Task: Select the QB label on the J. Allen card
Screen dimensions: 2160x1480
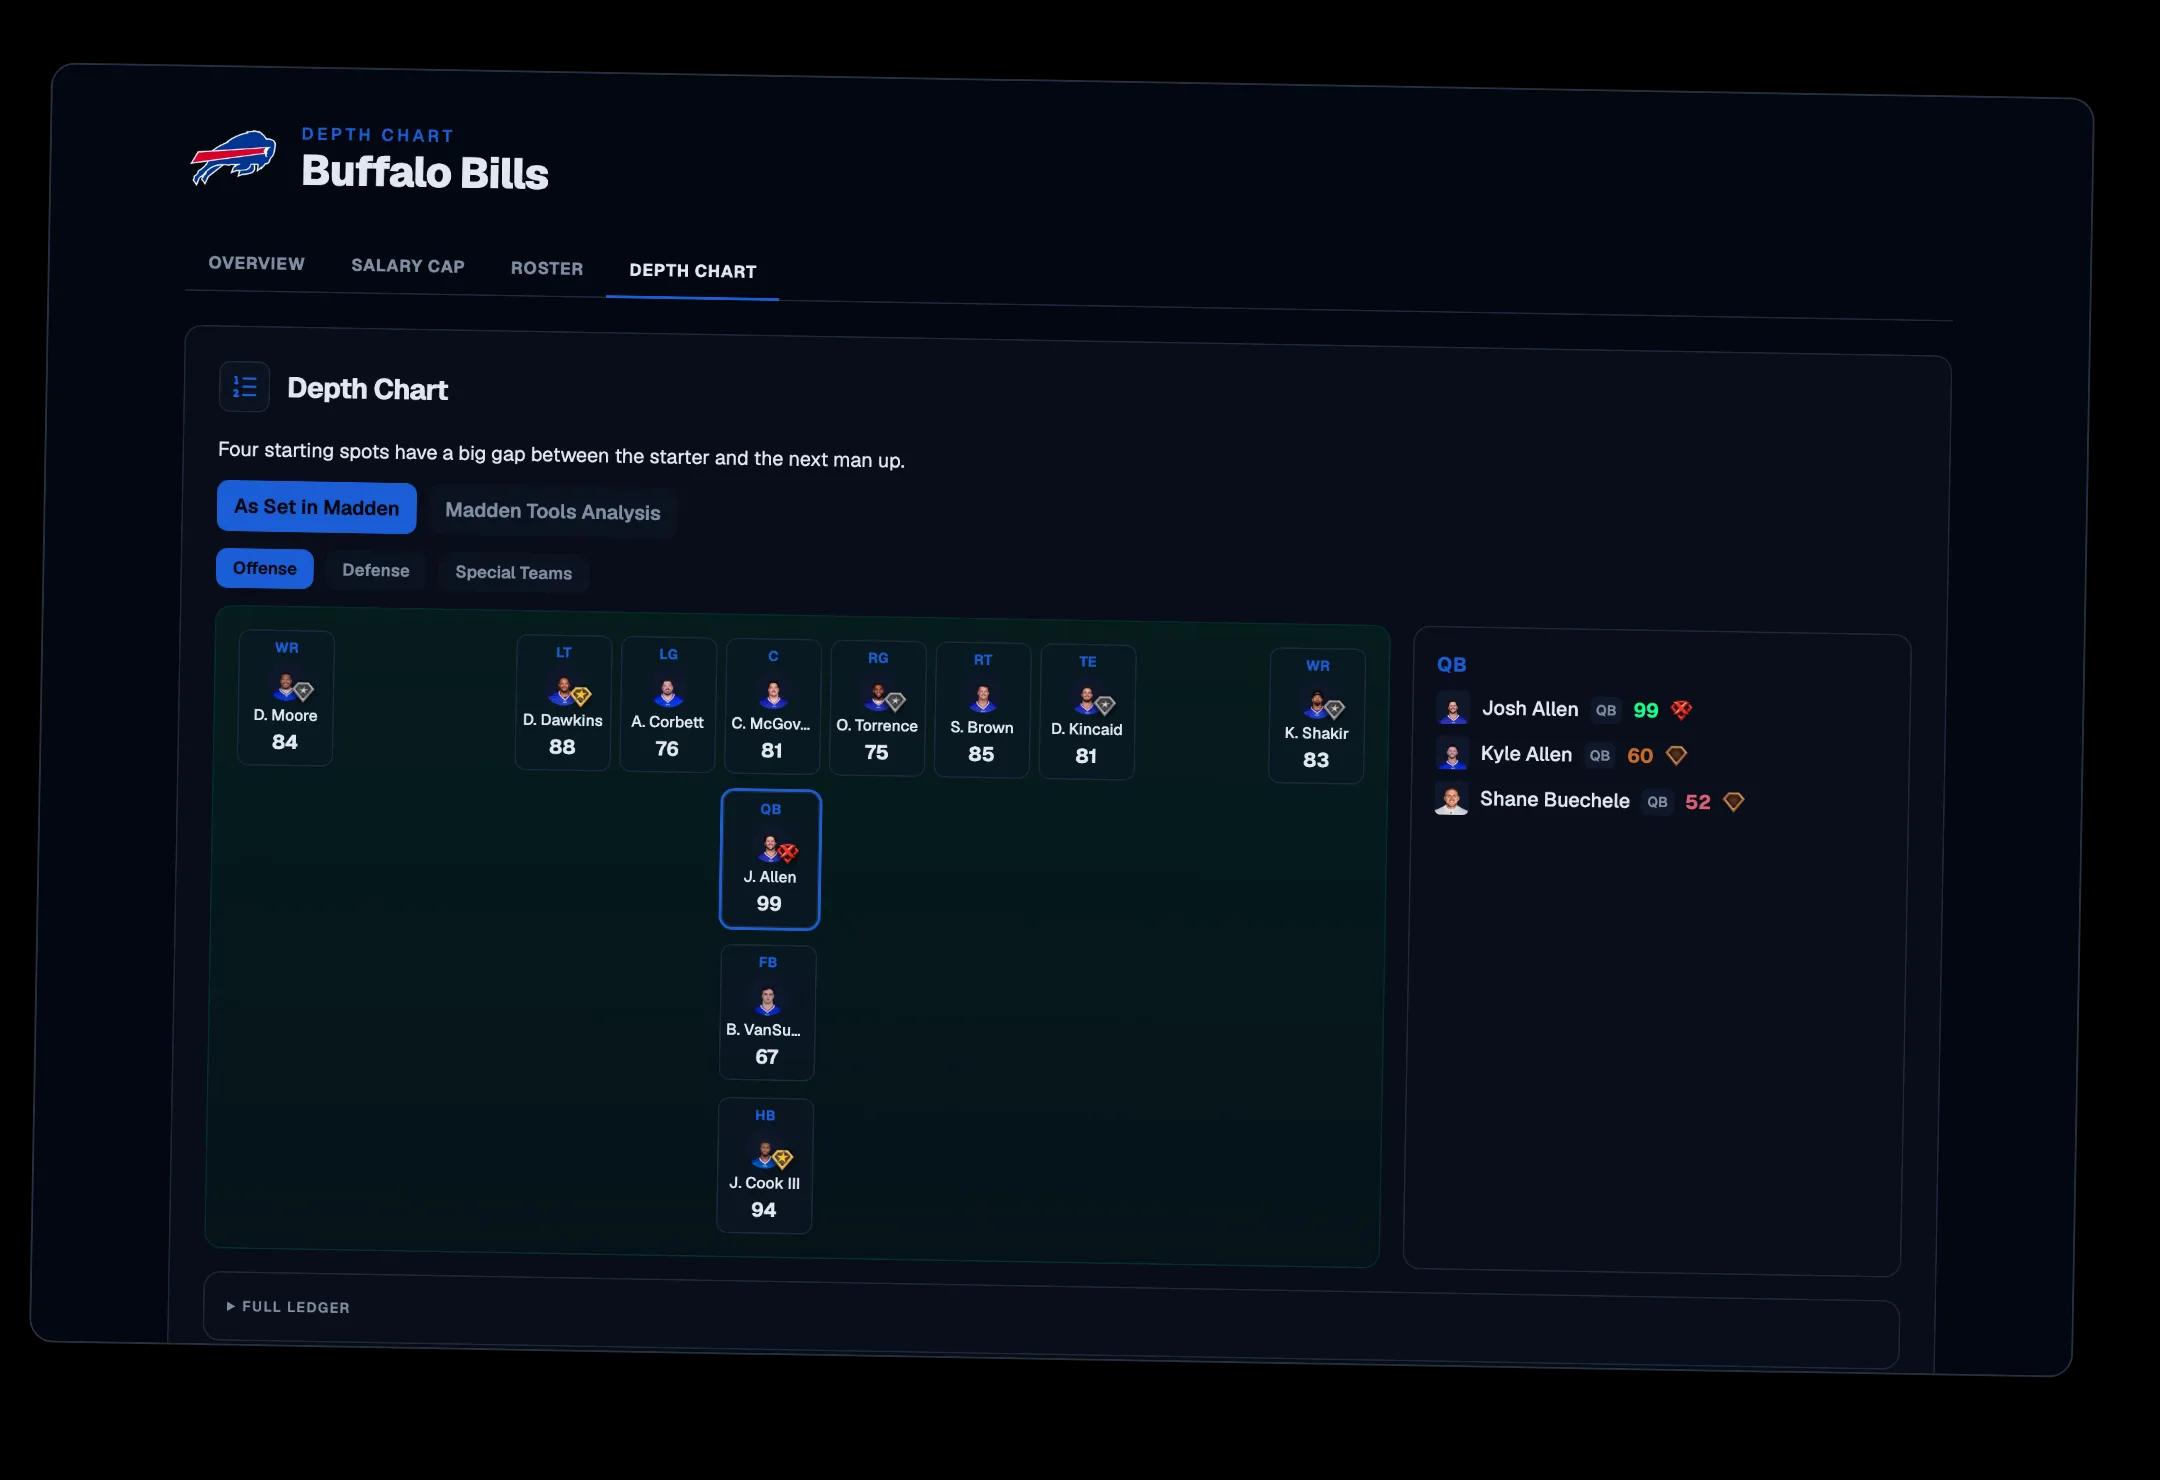Action: [x=771, y=809]
